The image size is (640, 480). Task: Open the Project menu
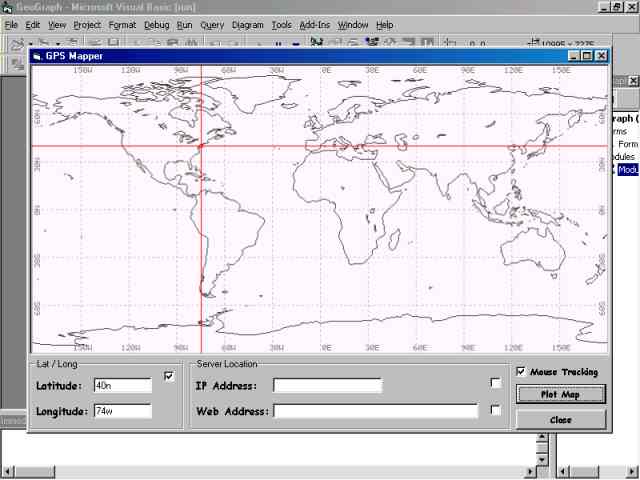87,24
